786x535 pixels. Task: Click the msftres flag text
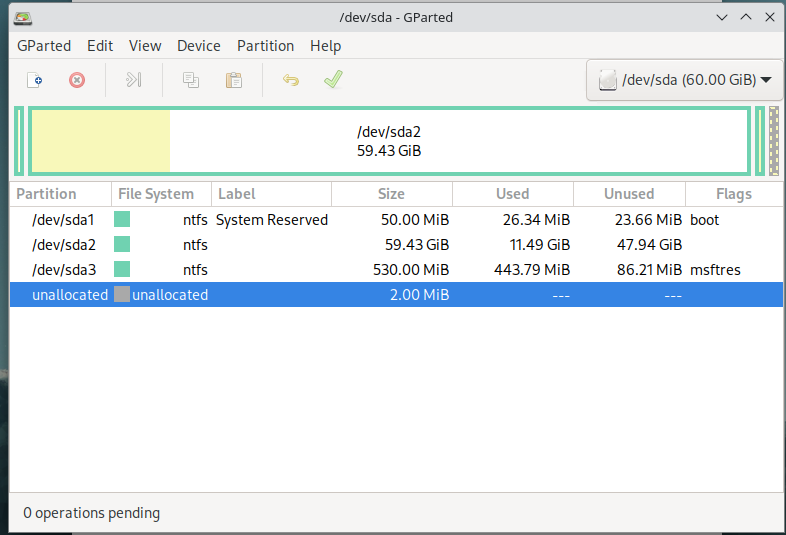point(715,270)
